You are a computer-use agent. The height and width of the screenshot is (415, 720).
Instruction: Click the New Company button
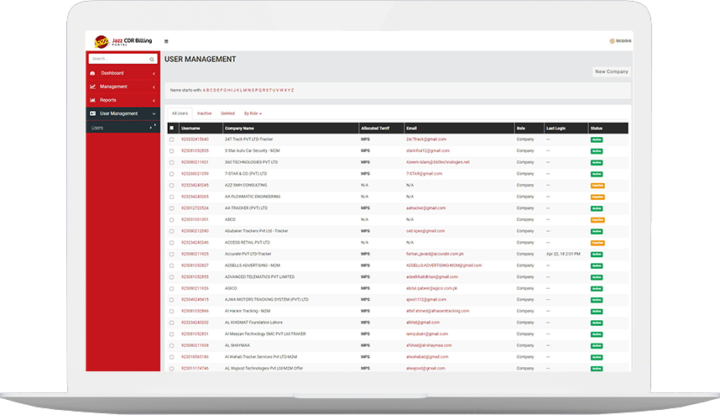(x=611, y=72)
